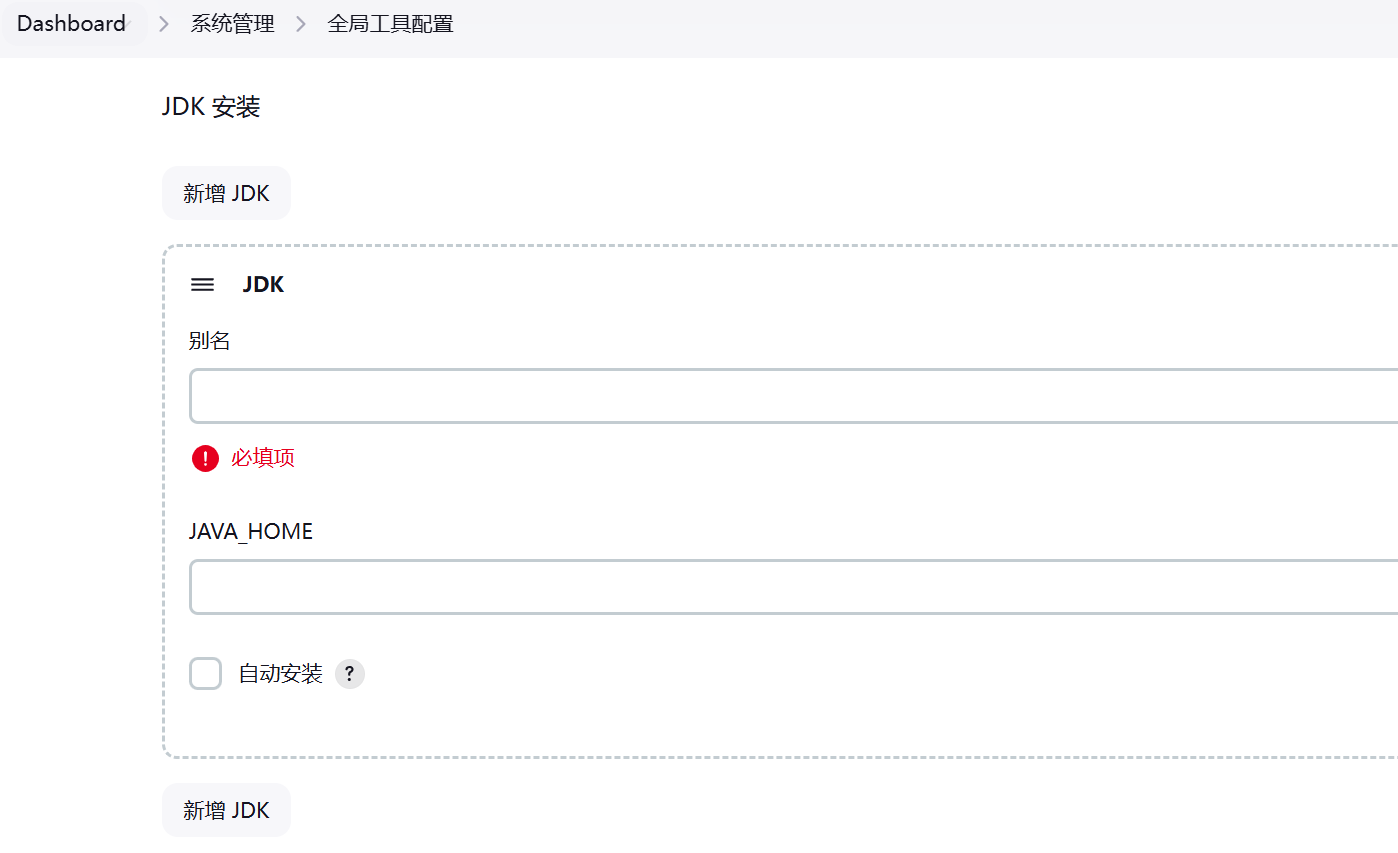1398x853 pixels.
Task: Enable the 自动安装 checkbox
Action: 205,674
